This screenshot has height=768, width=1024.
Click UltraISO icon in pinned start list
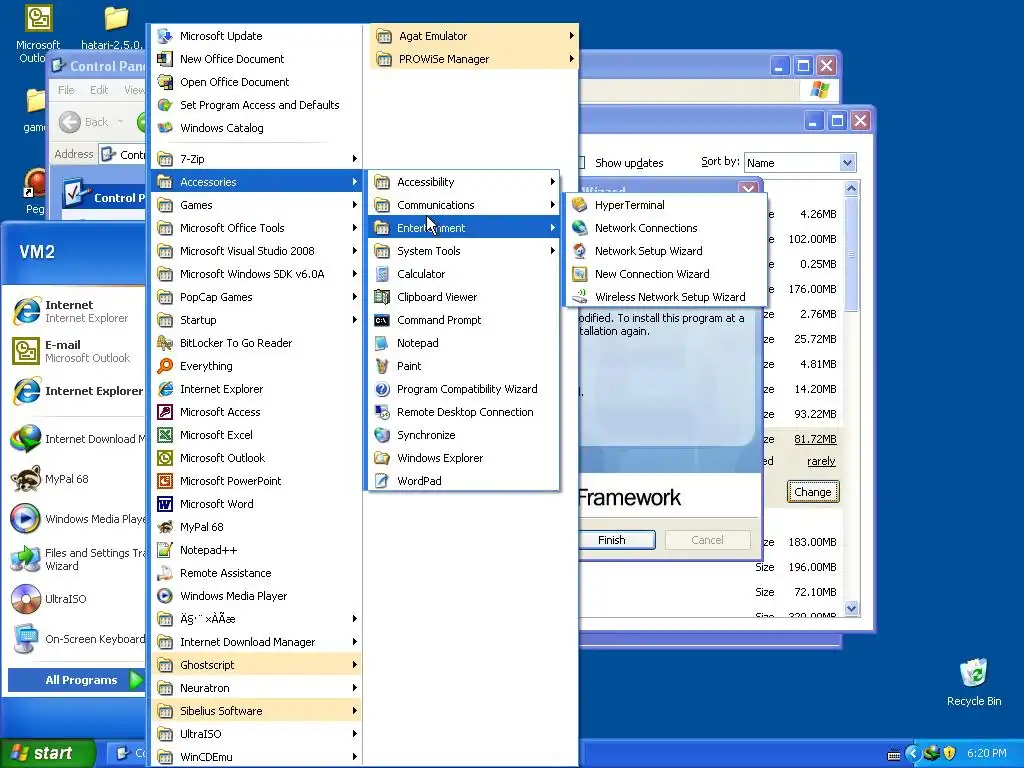click(26, 599)
